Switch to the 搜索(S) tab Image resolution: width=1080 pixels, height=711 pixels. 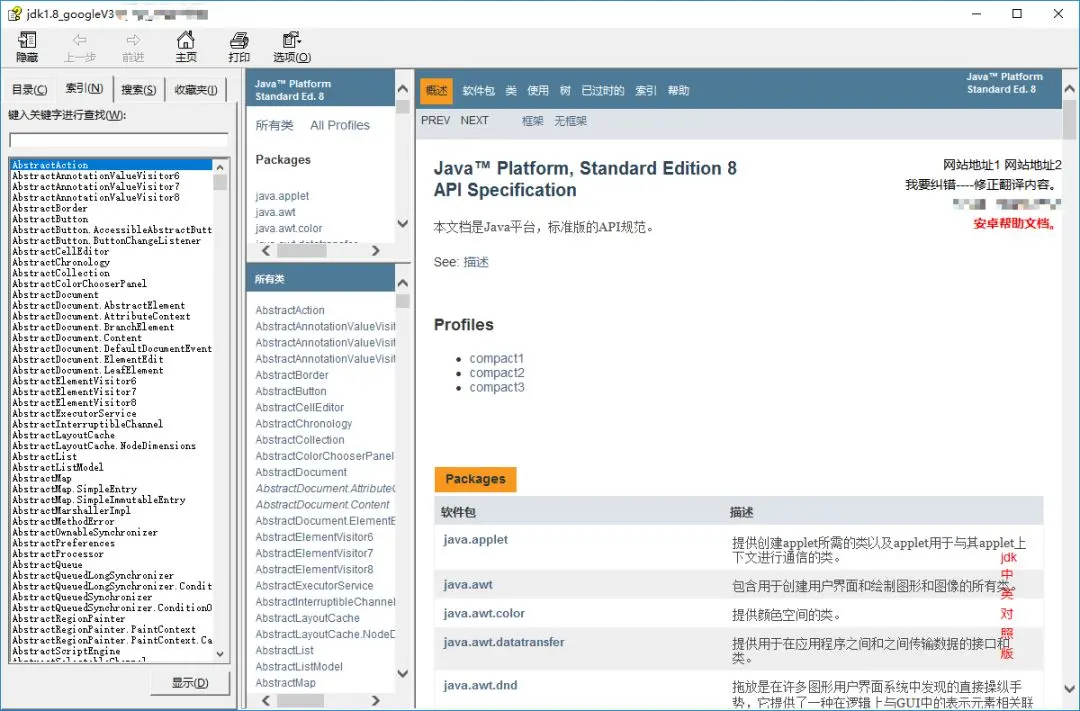point(138,90)
